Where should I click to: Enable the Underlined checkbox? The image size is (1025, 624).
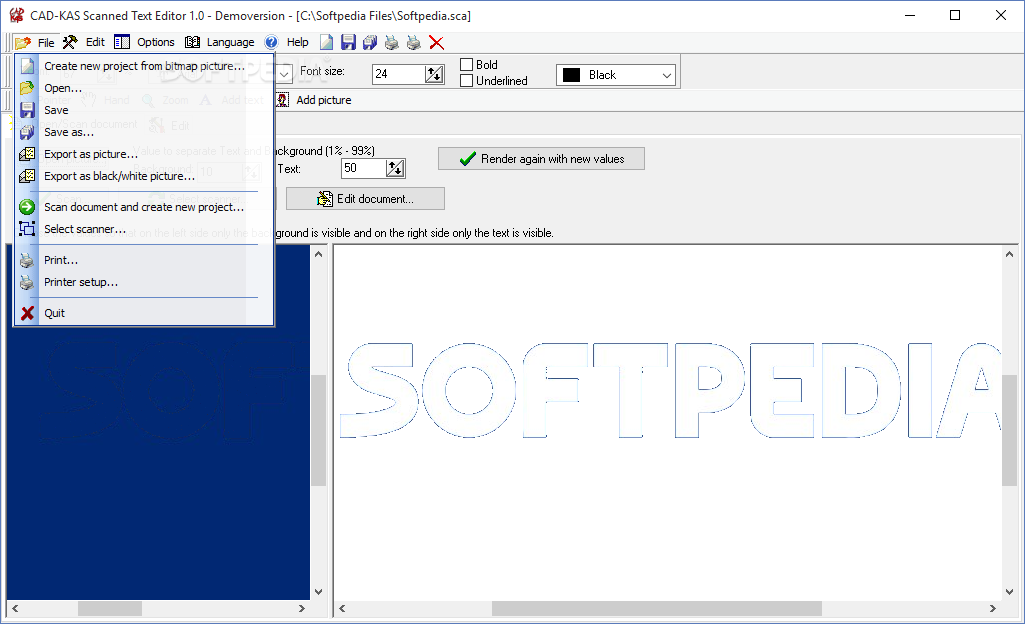(x=466, y=81)
